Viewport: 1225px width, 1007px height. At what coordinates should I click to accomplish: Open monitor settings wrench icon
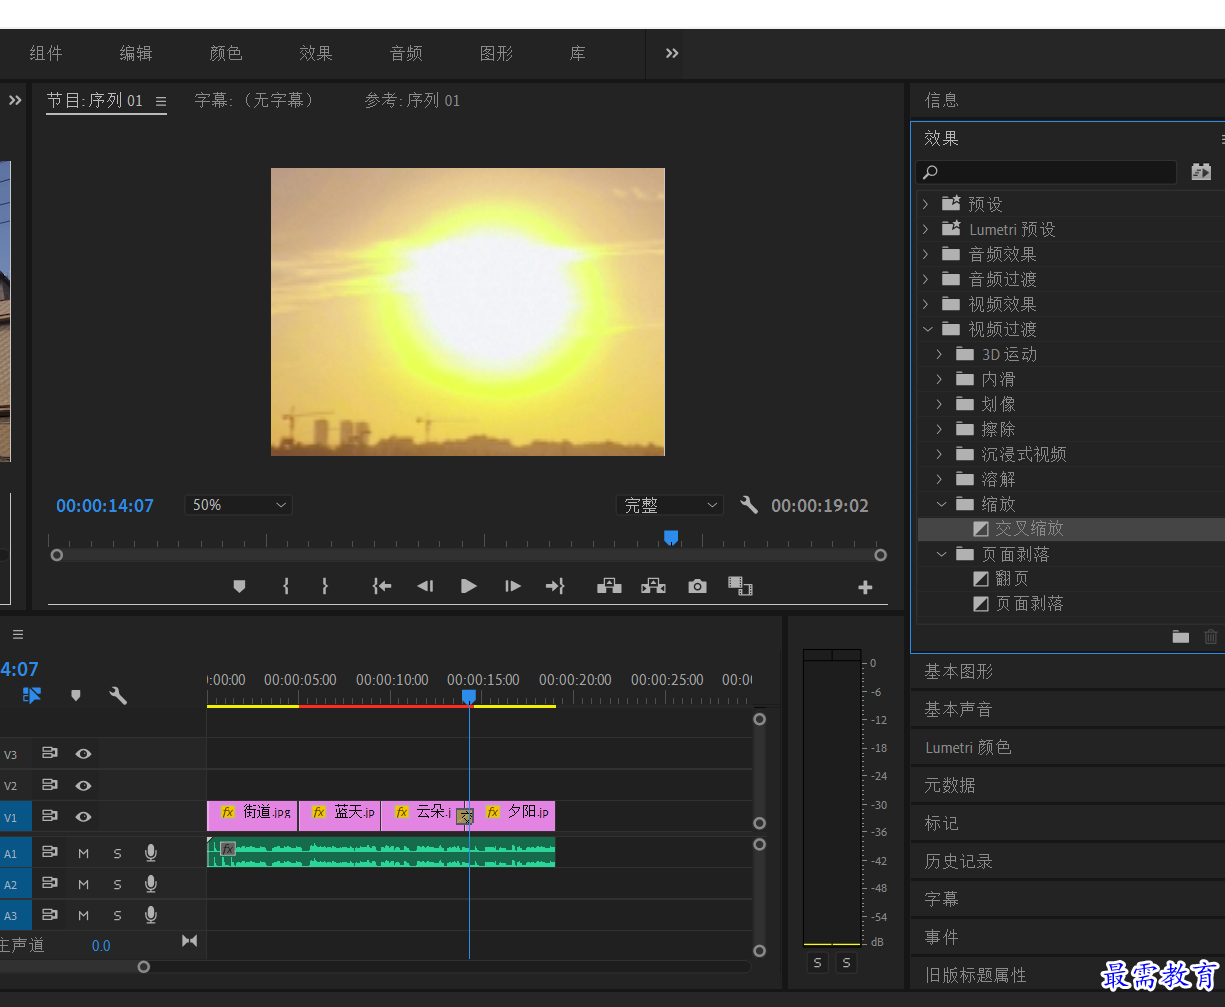tap(749, 505)
